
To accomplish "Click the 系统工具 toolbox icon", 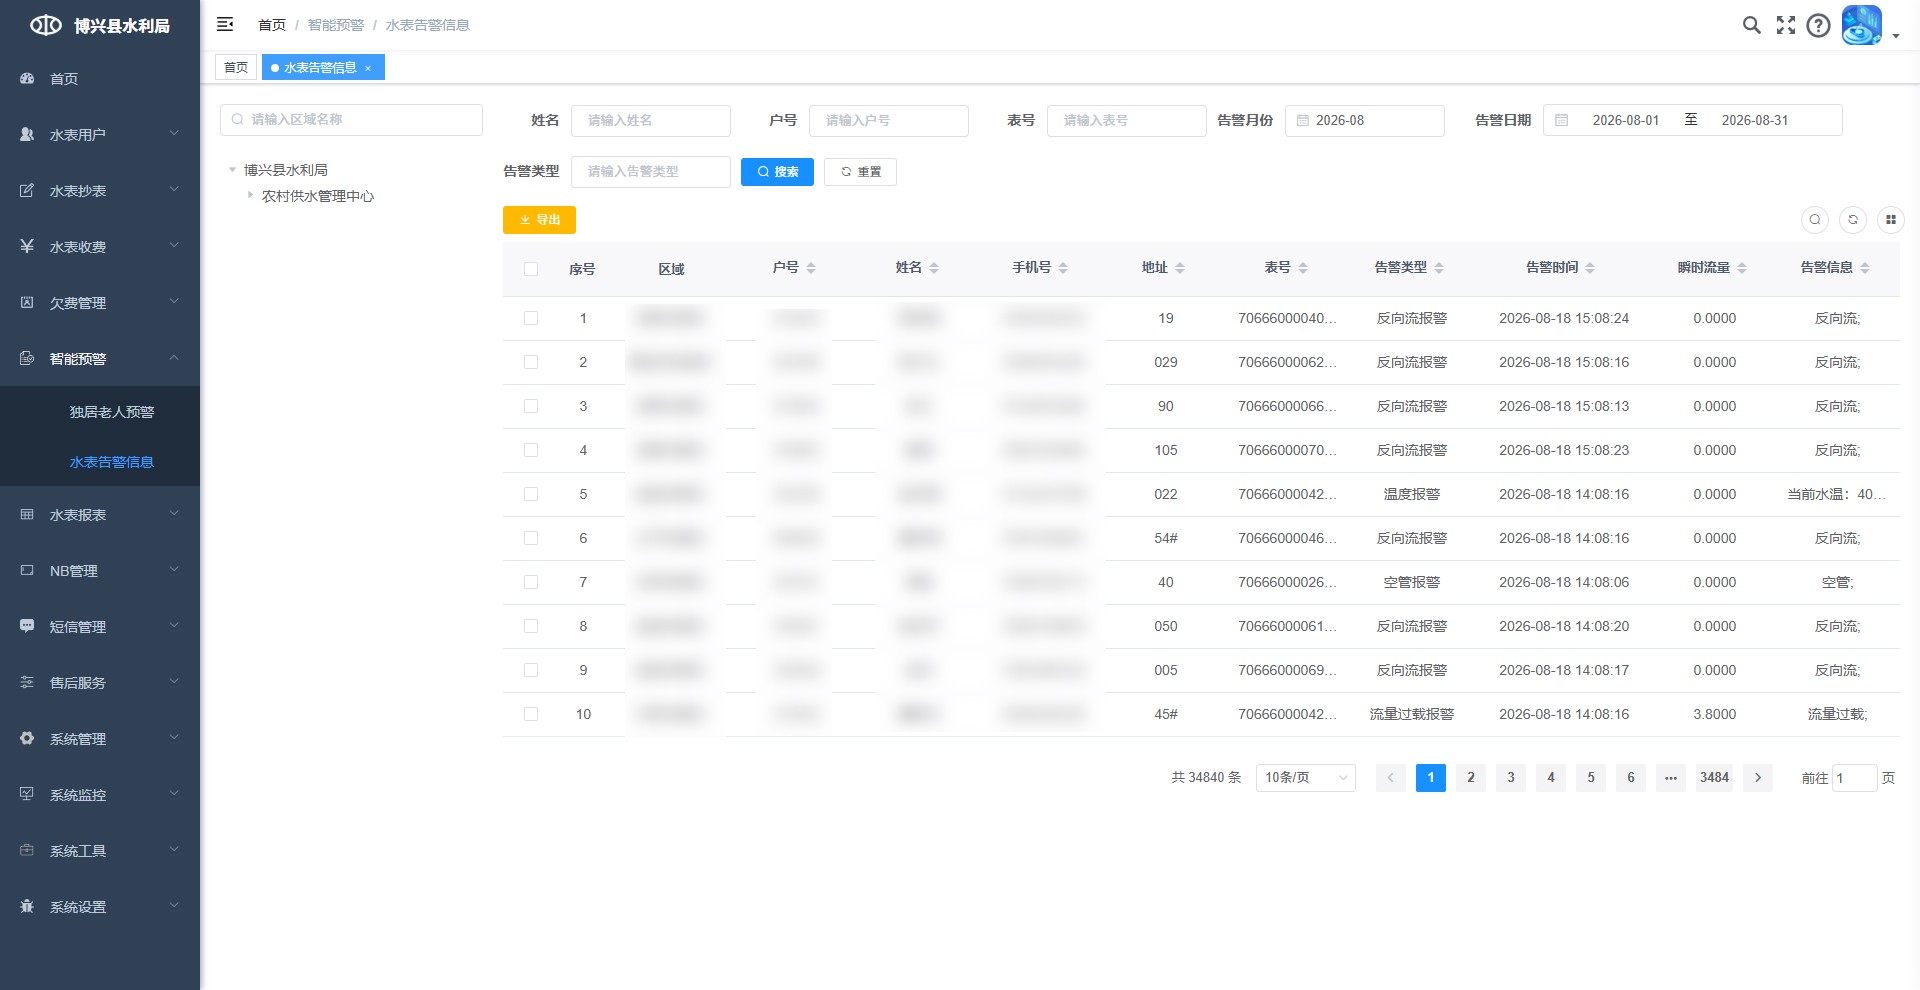I will tap(27, 850).
